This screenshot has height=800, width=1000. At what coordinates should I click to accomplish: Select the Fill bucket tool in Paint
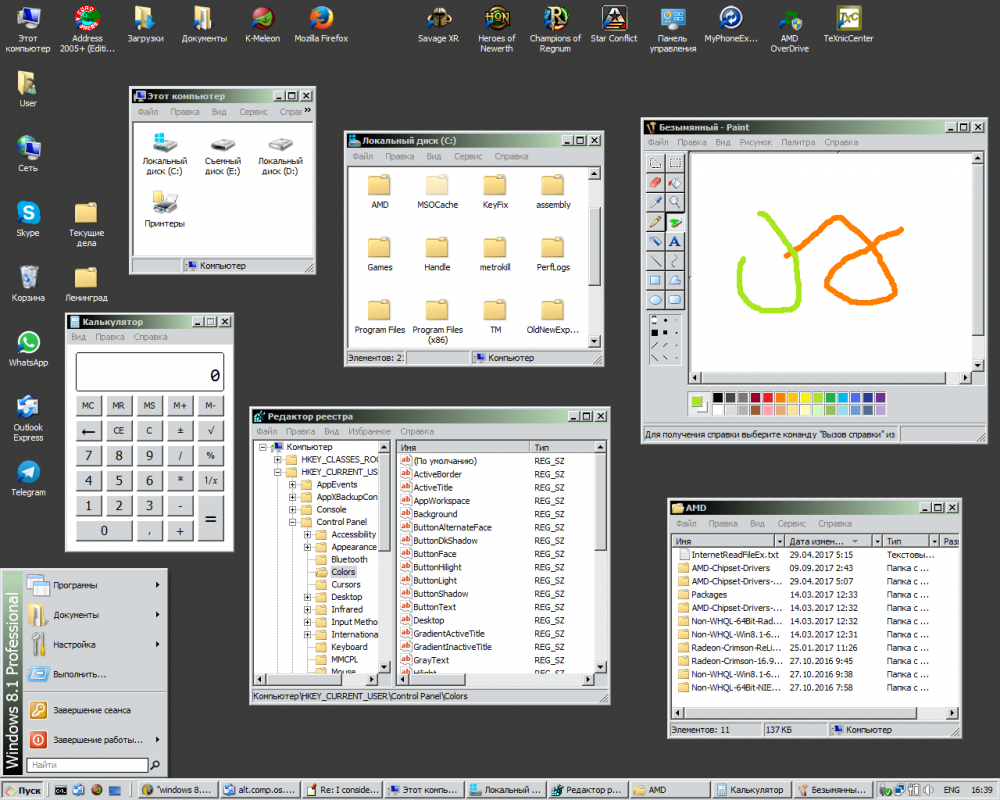[x=675, y=182]
